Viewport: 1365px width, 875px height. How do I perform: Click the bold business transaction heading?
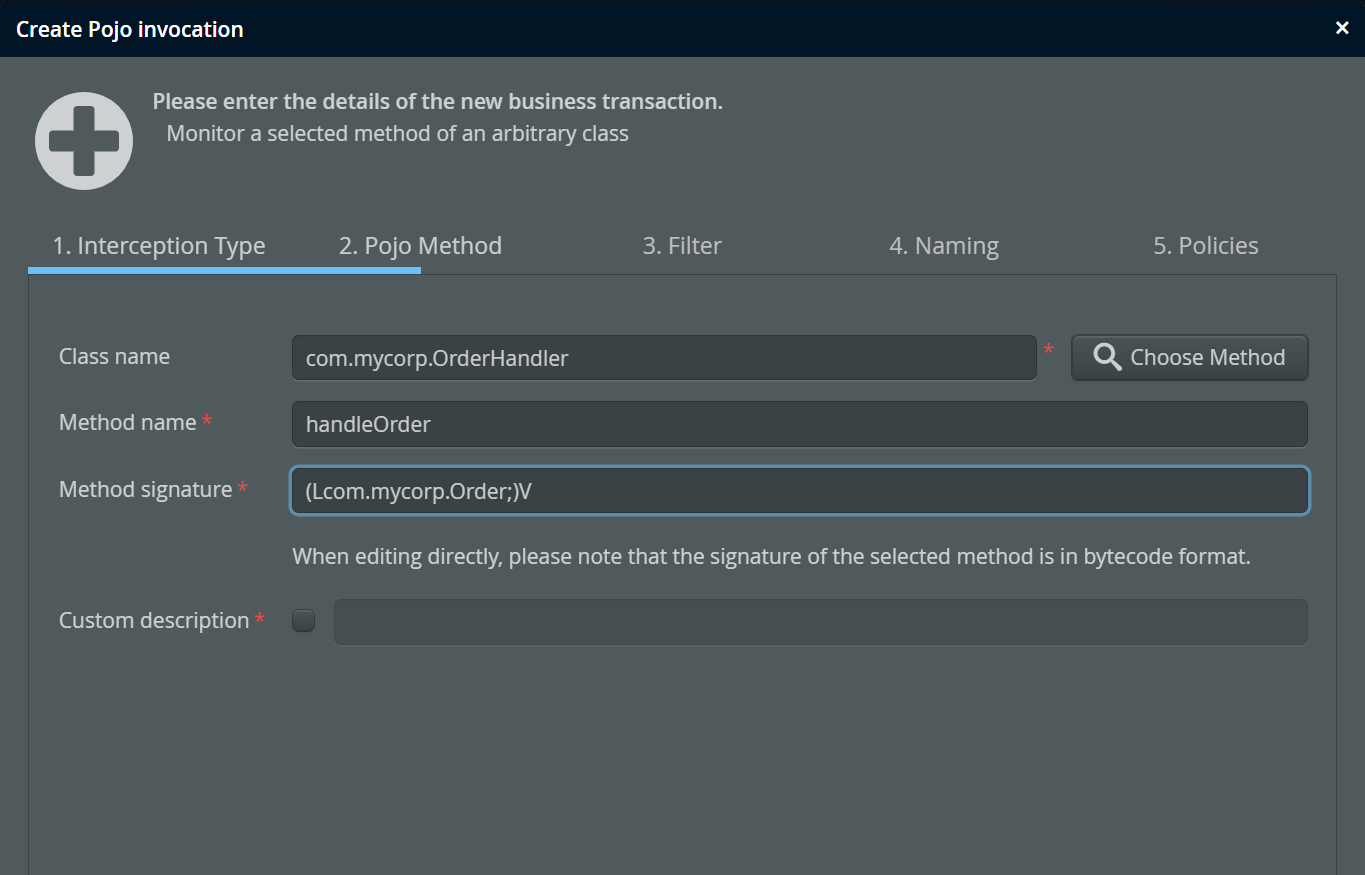tap(437, 102)
